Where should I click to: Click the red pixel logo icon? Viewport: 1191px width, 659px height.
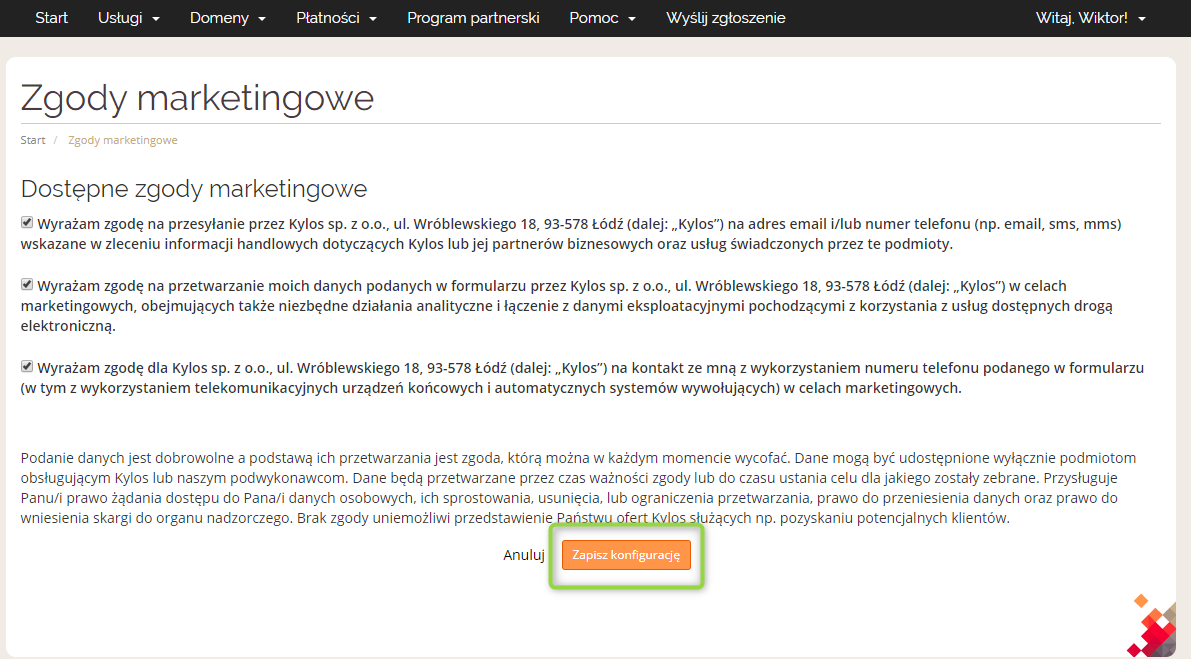1152,626
